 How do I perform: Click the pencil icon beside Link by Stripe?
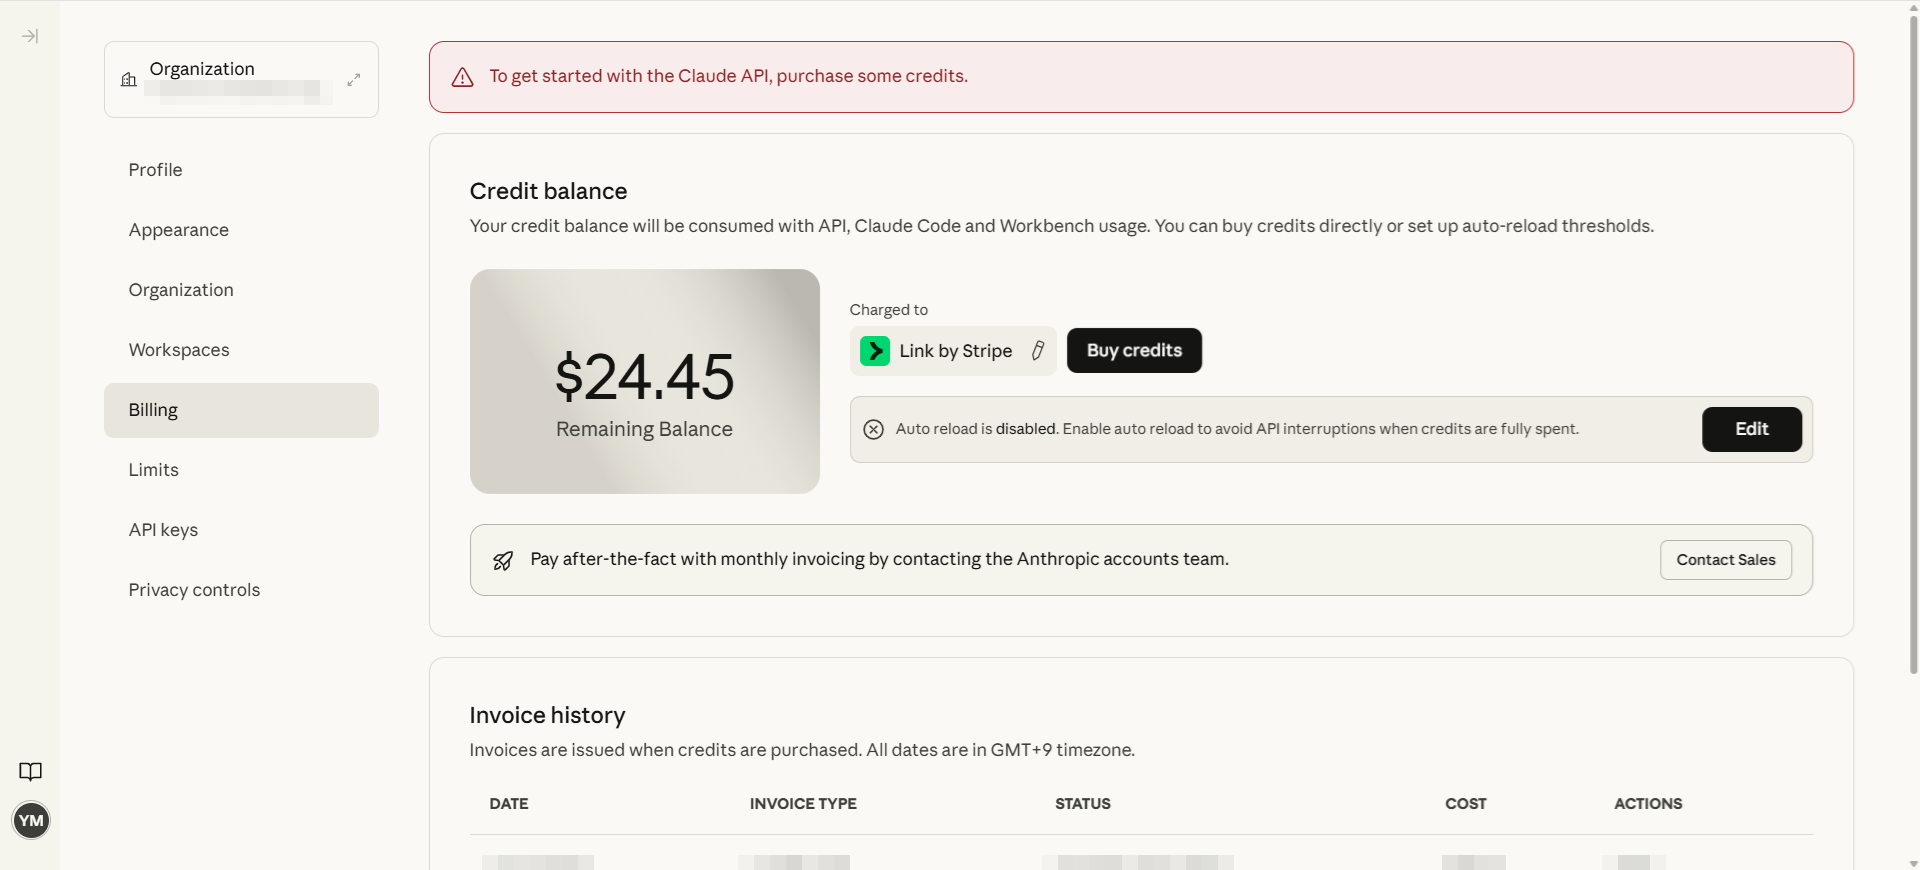[x=1038, y=351]
